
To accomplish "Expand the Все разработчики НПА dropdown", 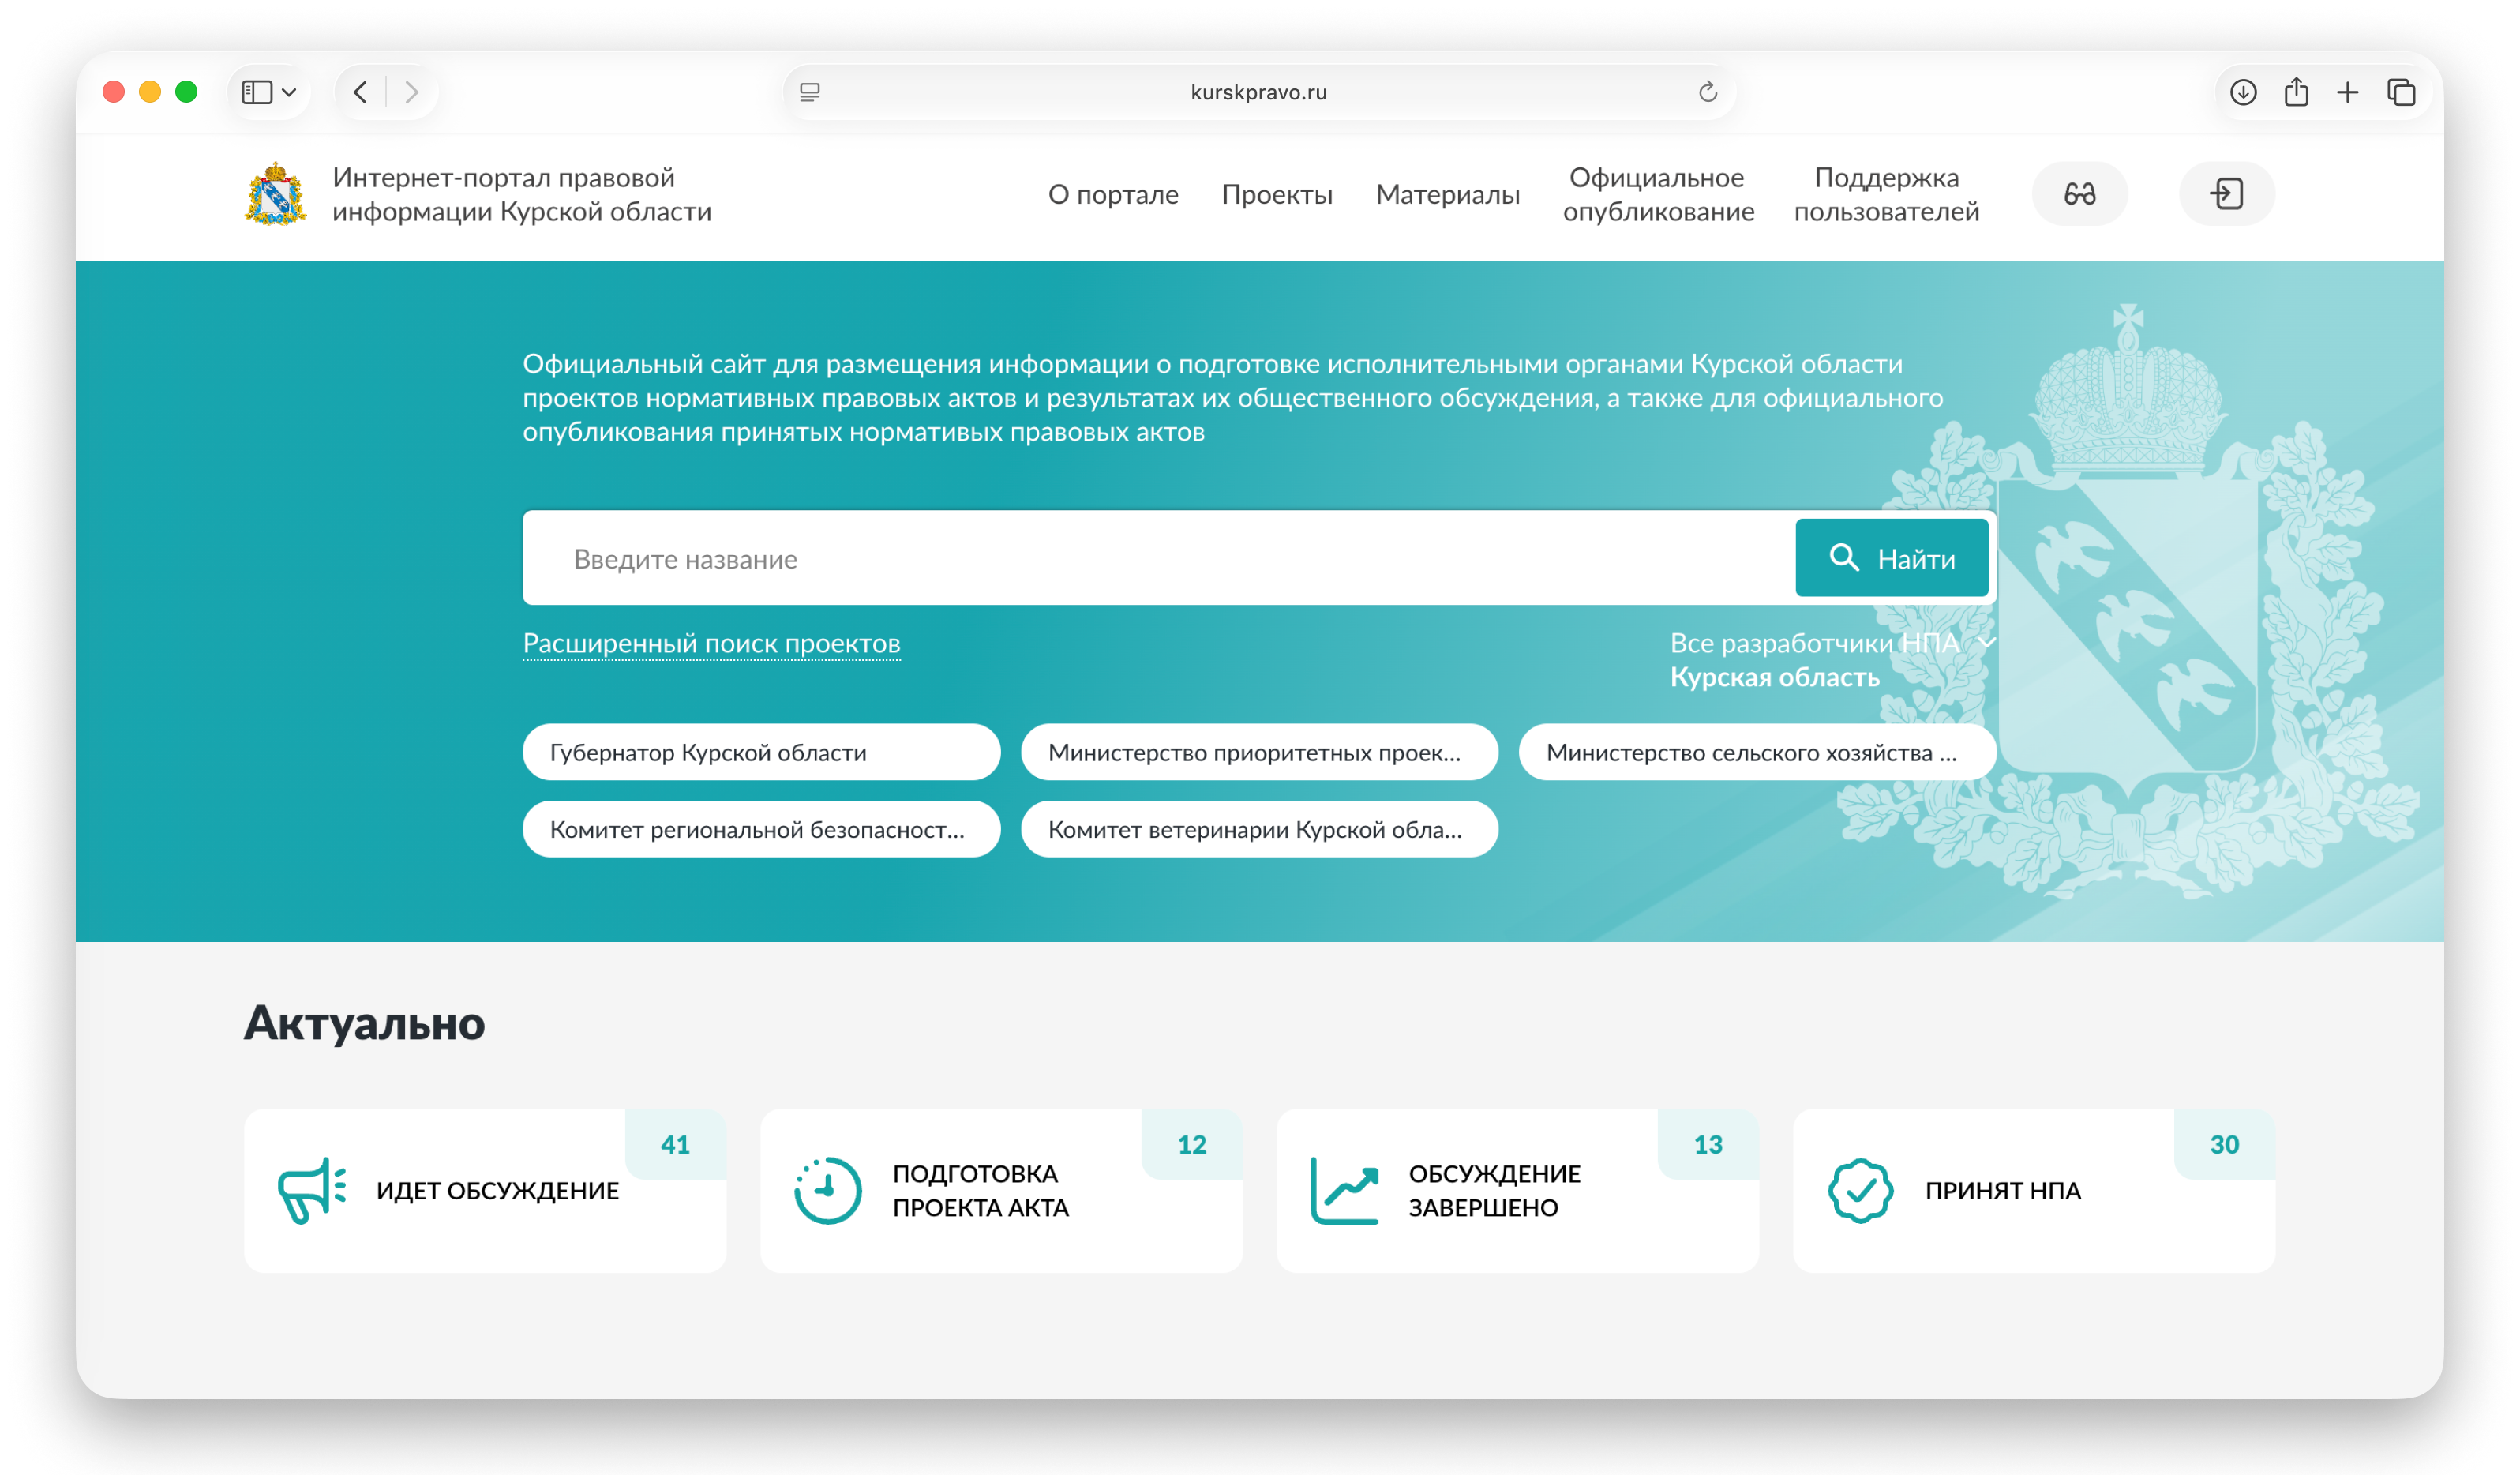I will (1833, 643).
